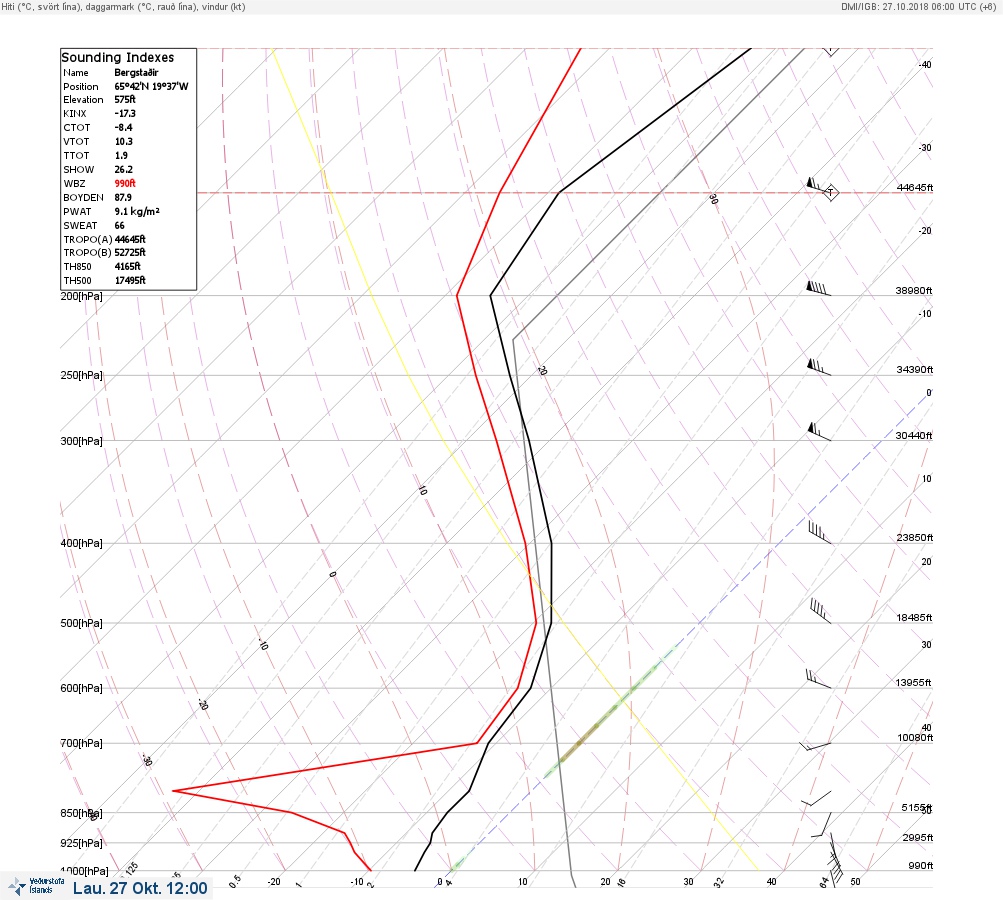The width and height of the screenshot is (1003, 900).
Task: Click the SHOW value '26.2'
Action: pyautogui.click(x=123, y=170)
